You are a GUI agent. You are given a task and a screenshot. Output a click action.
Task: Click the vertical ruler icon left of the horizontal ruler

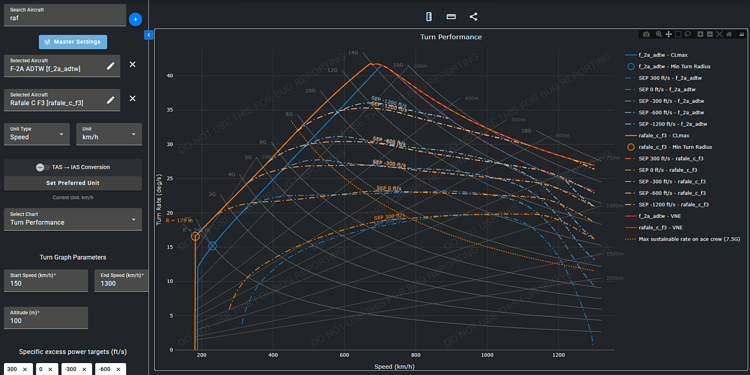pyautogui.click(x=429, y=17)
